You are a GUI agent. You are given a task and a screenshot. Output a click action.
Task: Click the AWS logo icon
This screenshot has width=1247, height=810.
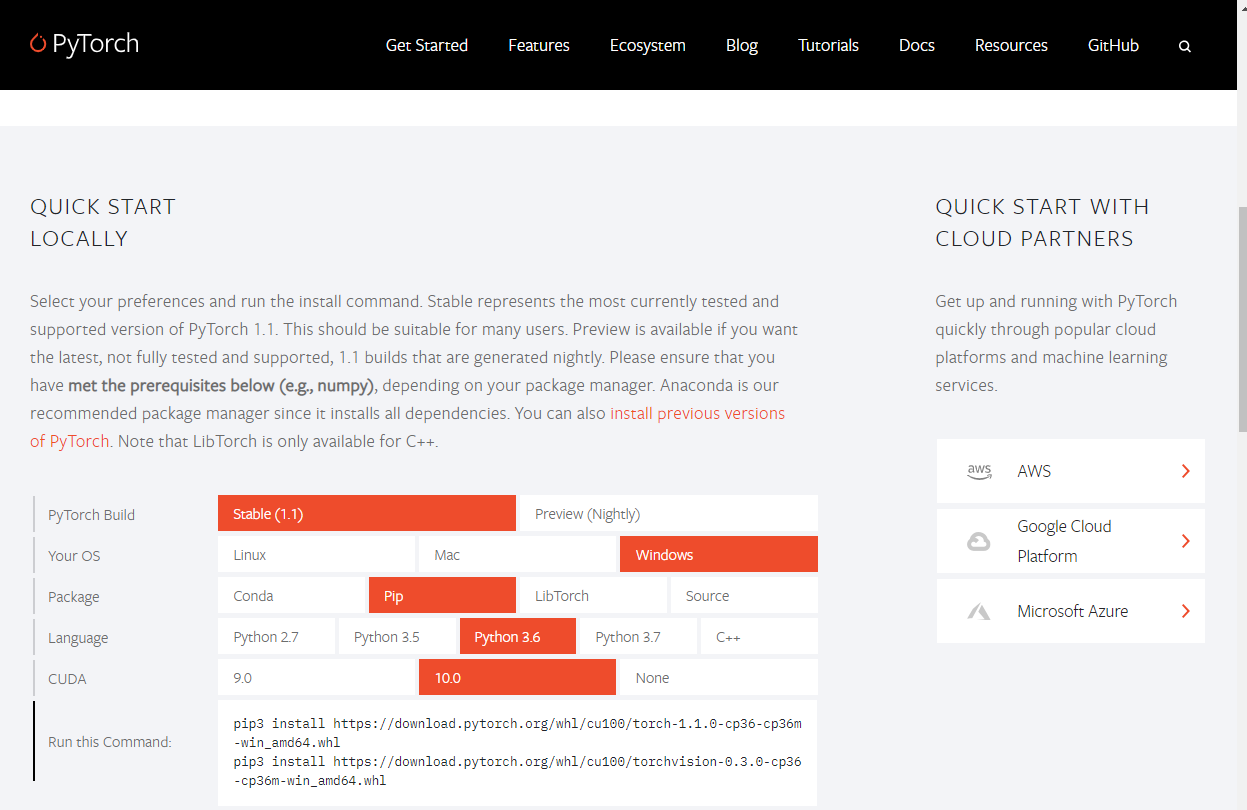979,471
